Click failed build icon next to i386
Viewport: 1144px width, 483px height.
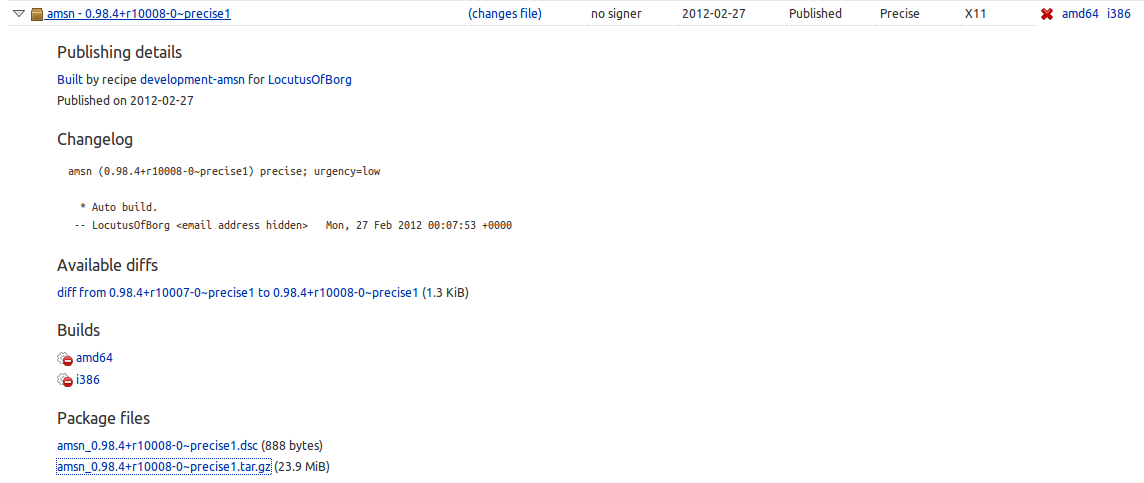(65, 380)
